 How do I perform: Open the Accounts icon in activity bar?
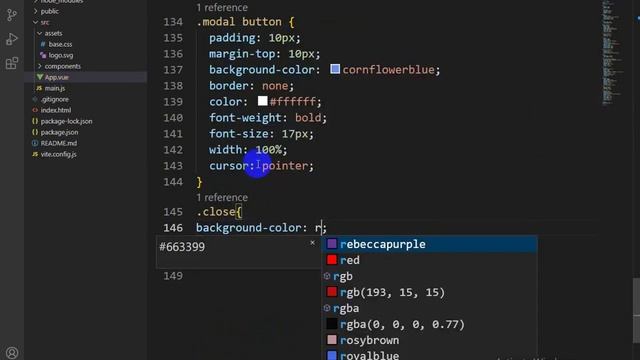click(12, 353)
